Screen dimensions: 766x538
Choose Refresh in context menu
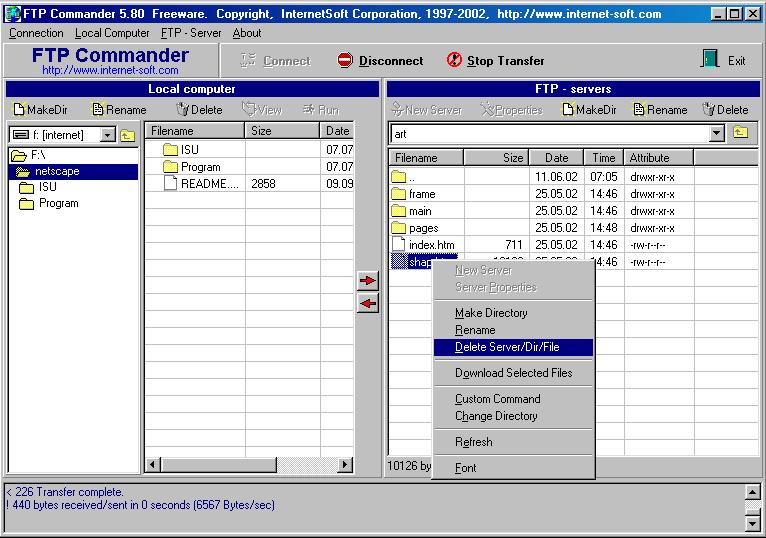point(513,442)
